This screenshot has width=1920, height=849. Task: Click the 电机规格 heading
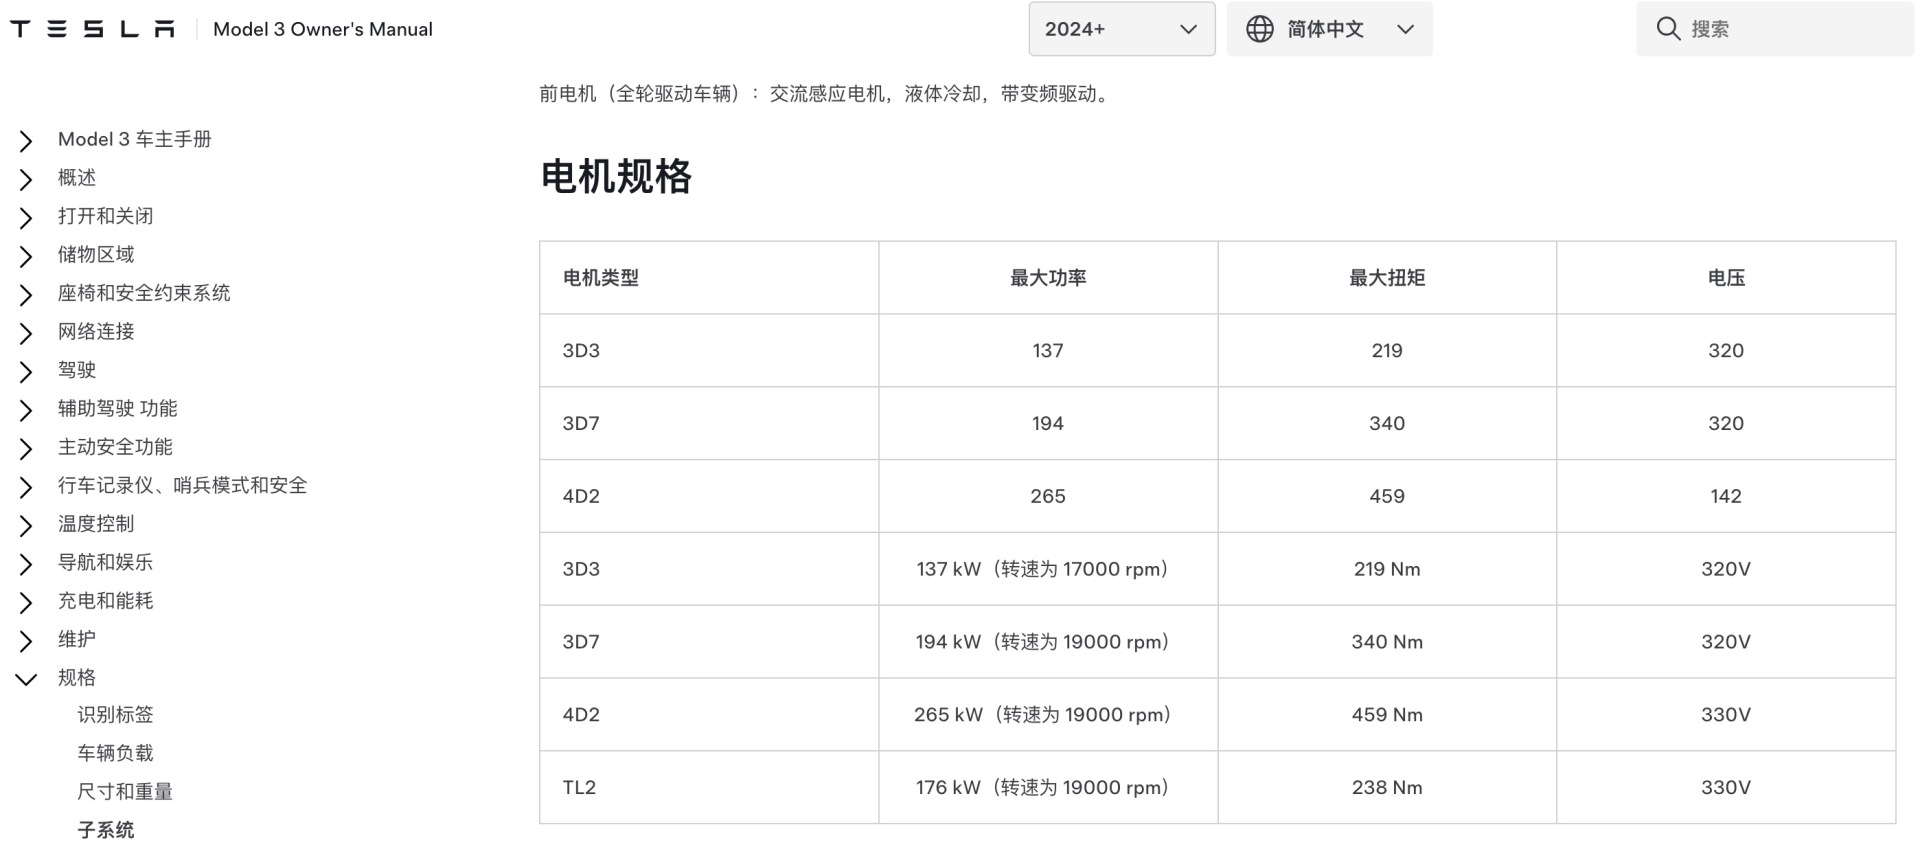(x=616, y=177)
